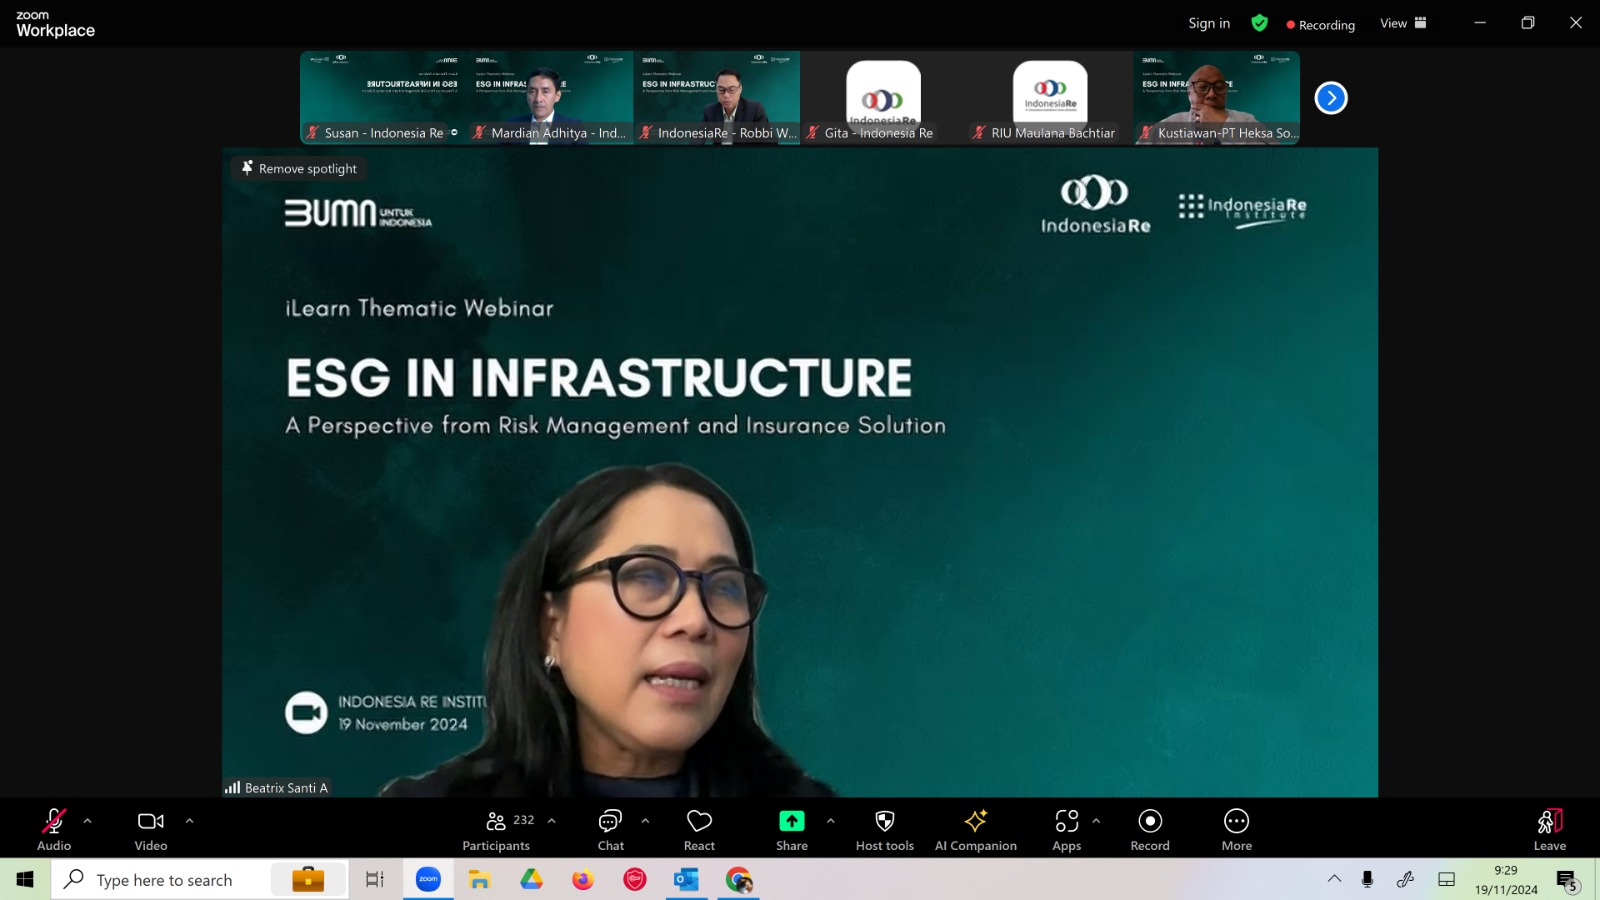1600x900 pixels.
Task: Open Host tools shield menu
Action: 885,830
